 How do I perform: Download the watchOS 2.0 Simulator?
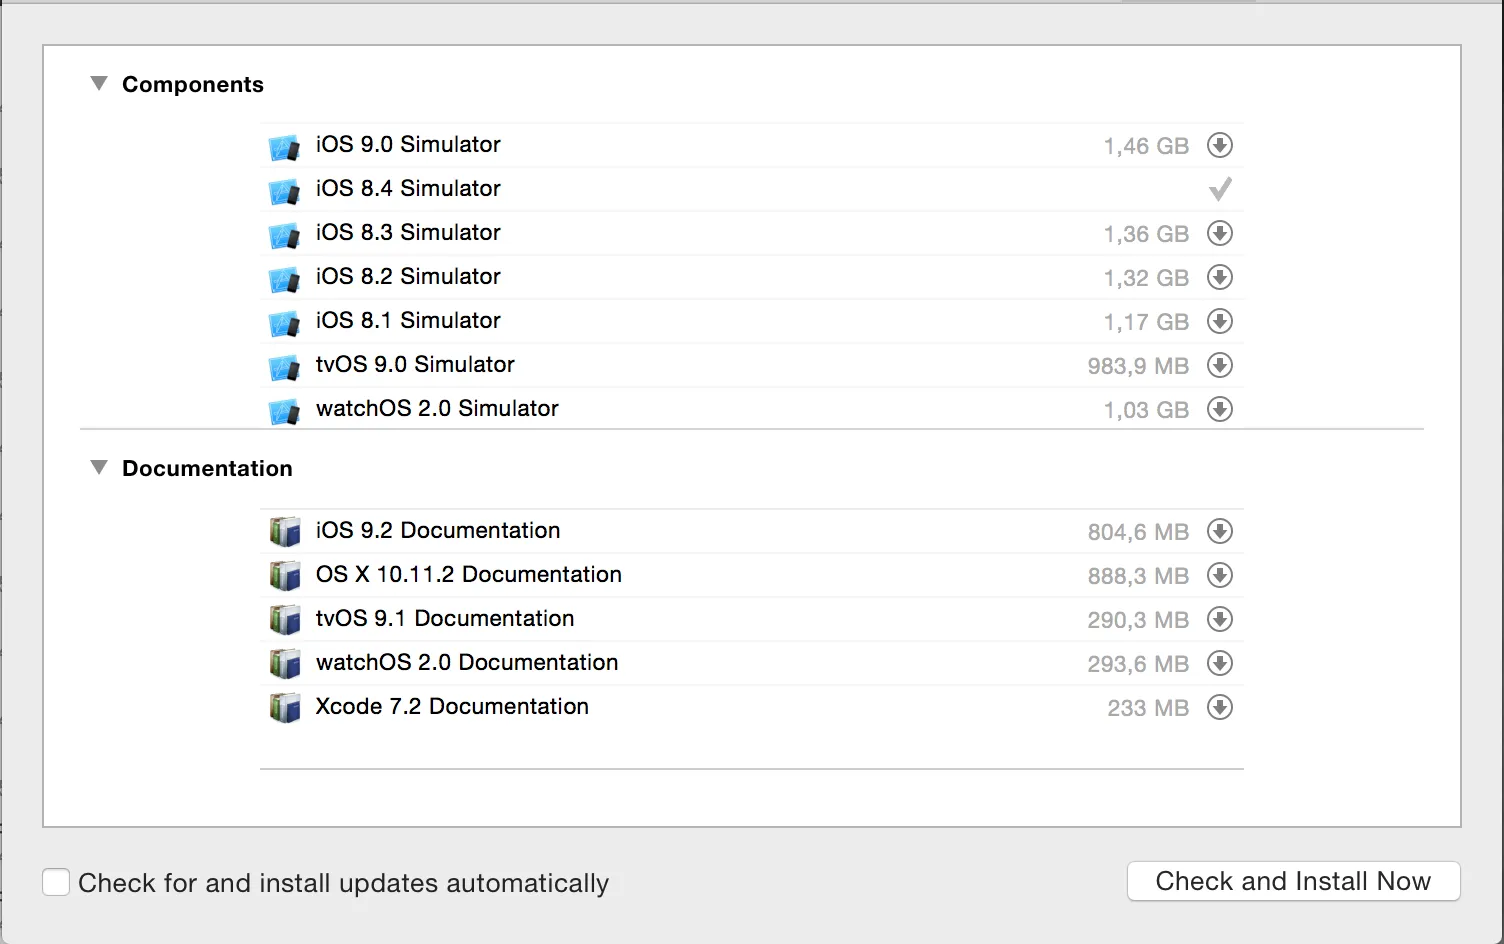pyautogui.click(x=1219, y=409)
